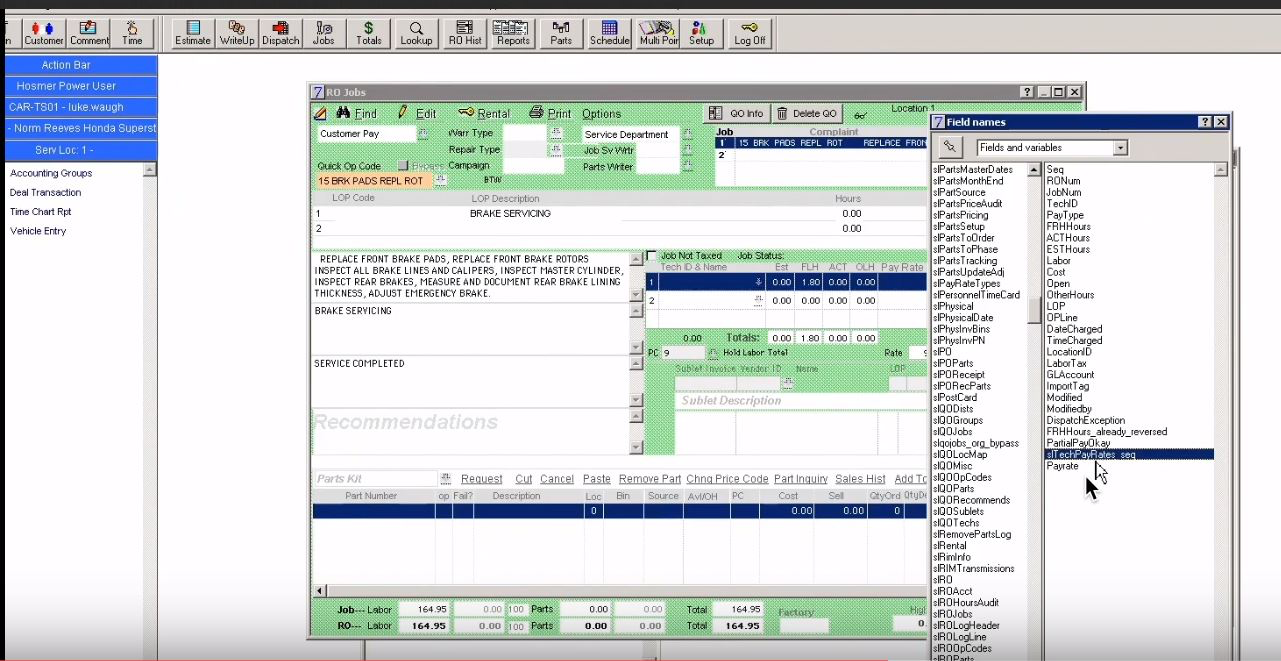Click the Multi Point inspection icon

(657, 27)
